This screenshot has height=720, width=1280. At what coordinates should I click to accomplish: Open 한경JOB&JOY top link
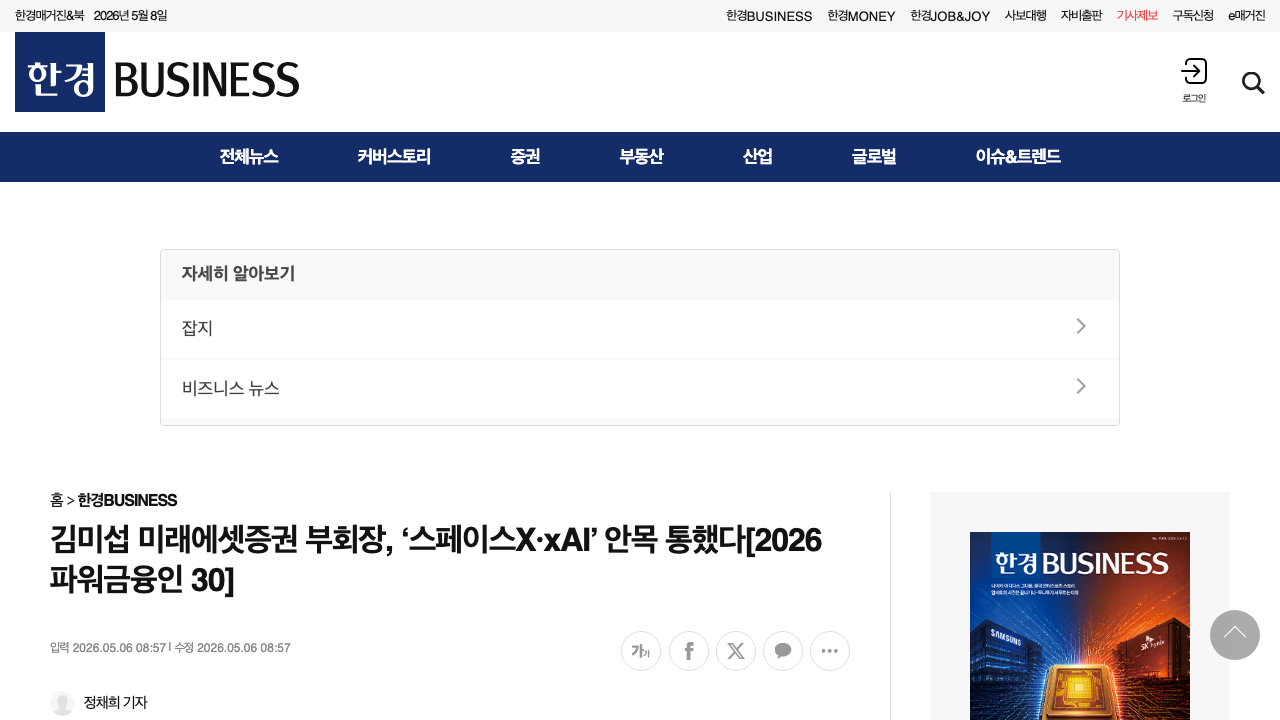(950, 16)
